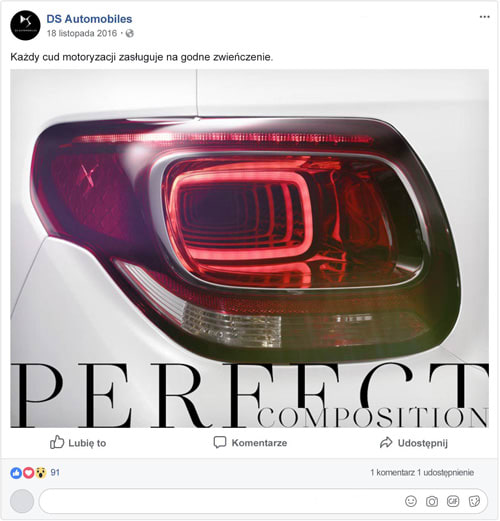Open the taillight Perfect Composition photo
Image resolution: width=500 pixels, height=521 pixels.
click(x=250, y=249)
